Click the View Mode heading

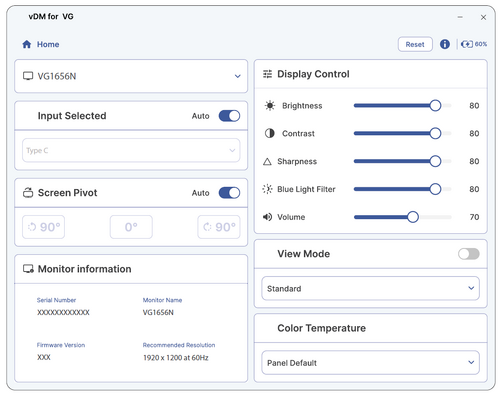(x=303, y=254)
